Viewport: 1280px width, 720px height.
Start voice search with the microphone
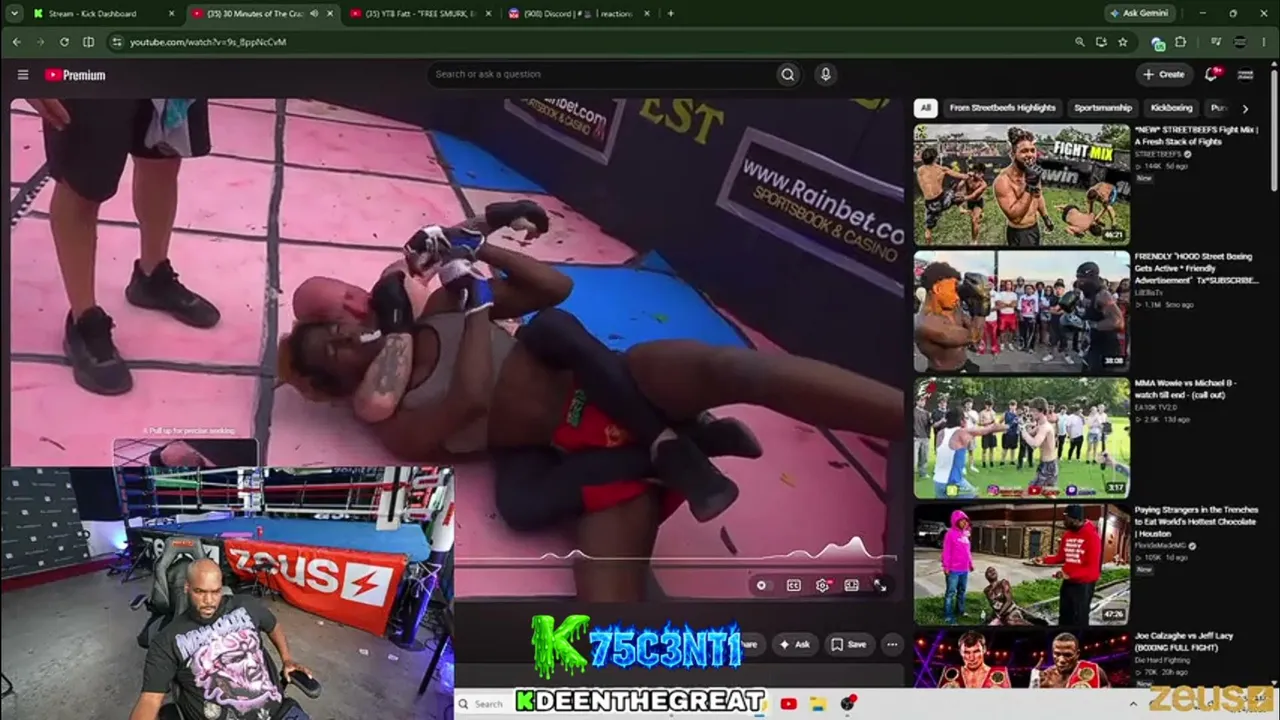[x=825, y=74]
